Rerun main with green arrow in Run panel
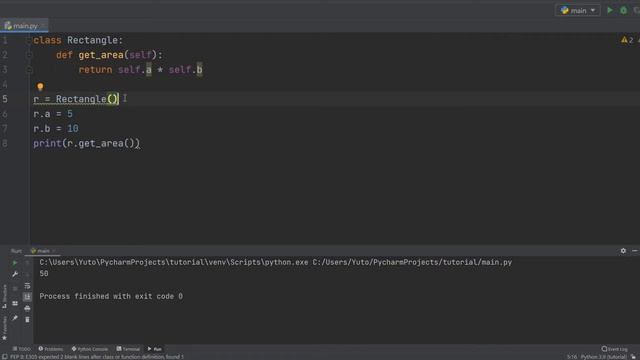Screen dimensions: 640x360 [15, 263]
